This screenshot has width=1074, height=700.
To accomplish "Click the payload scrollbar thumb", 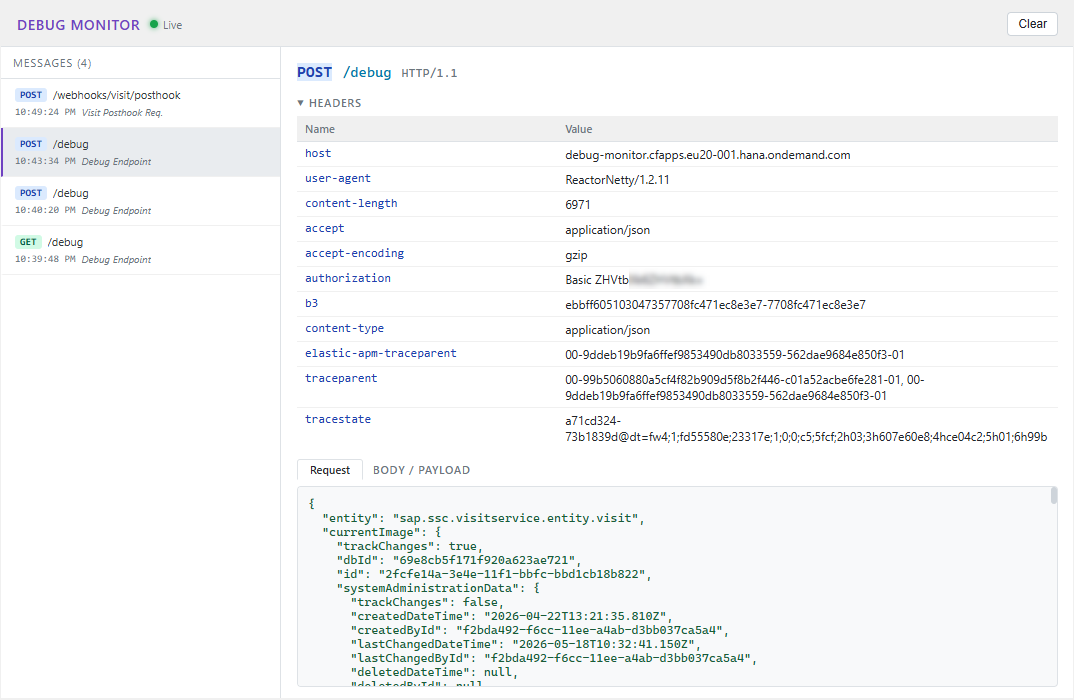I will pos(1053,495).
